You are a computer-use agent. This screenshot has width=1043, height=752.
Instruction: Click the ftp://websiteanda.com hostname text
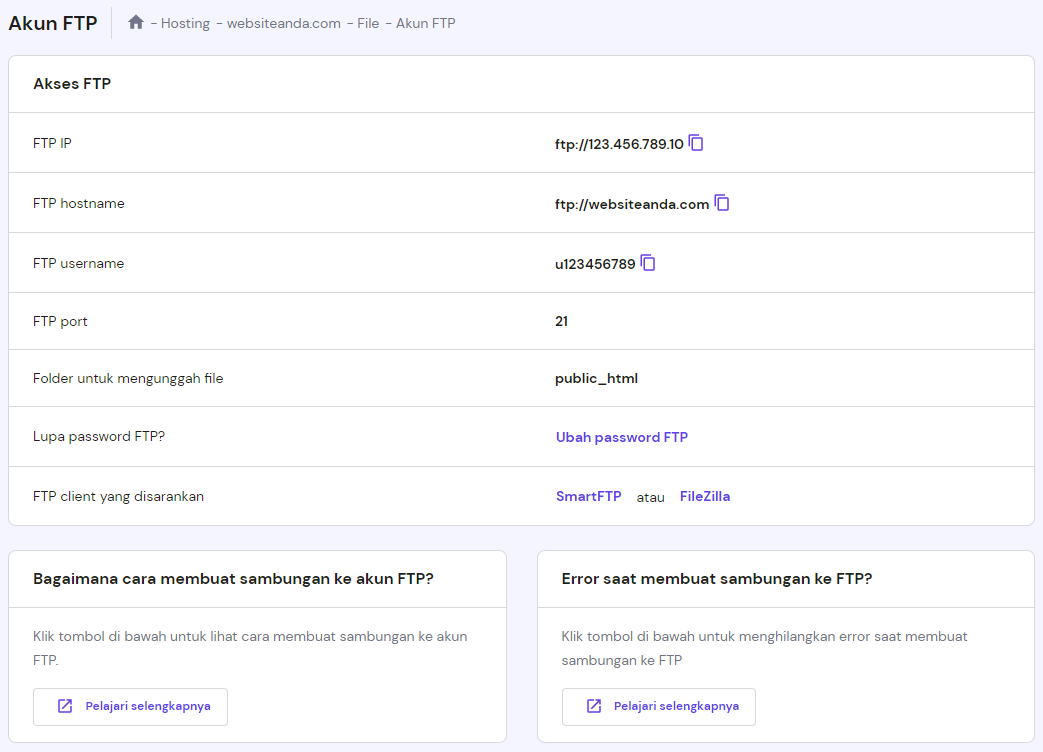pyautogui.click(x=632, y=204)
